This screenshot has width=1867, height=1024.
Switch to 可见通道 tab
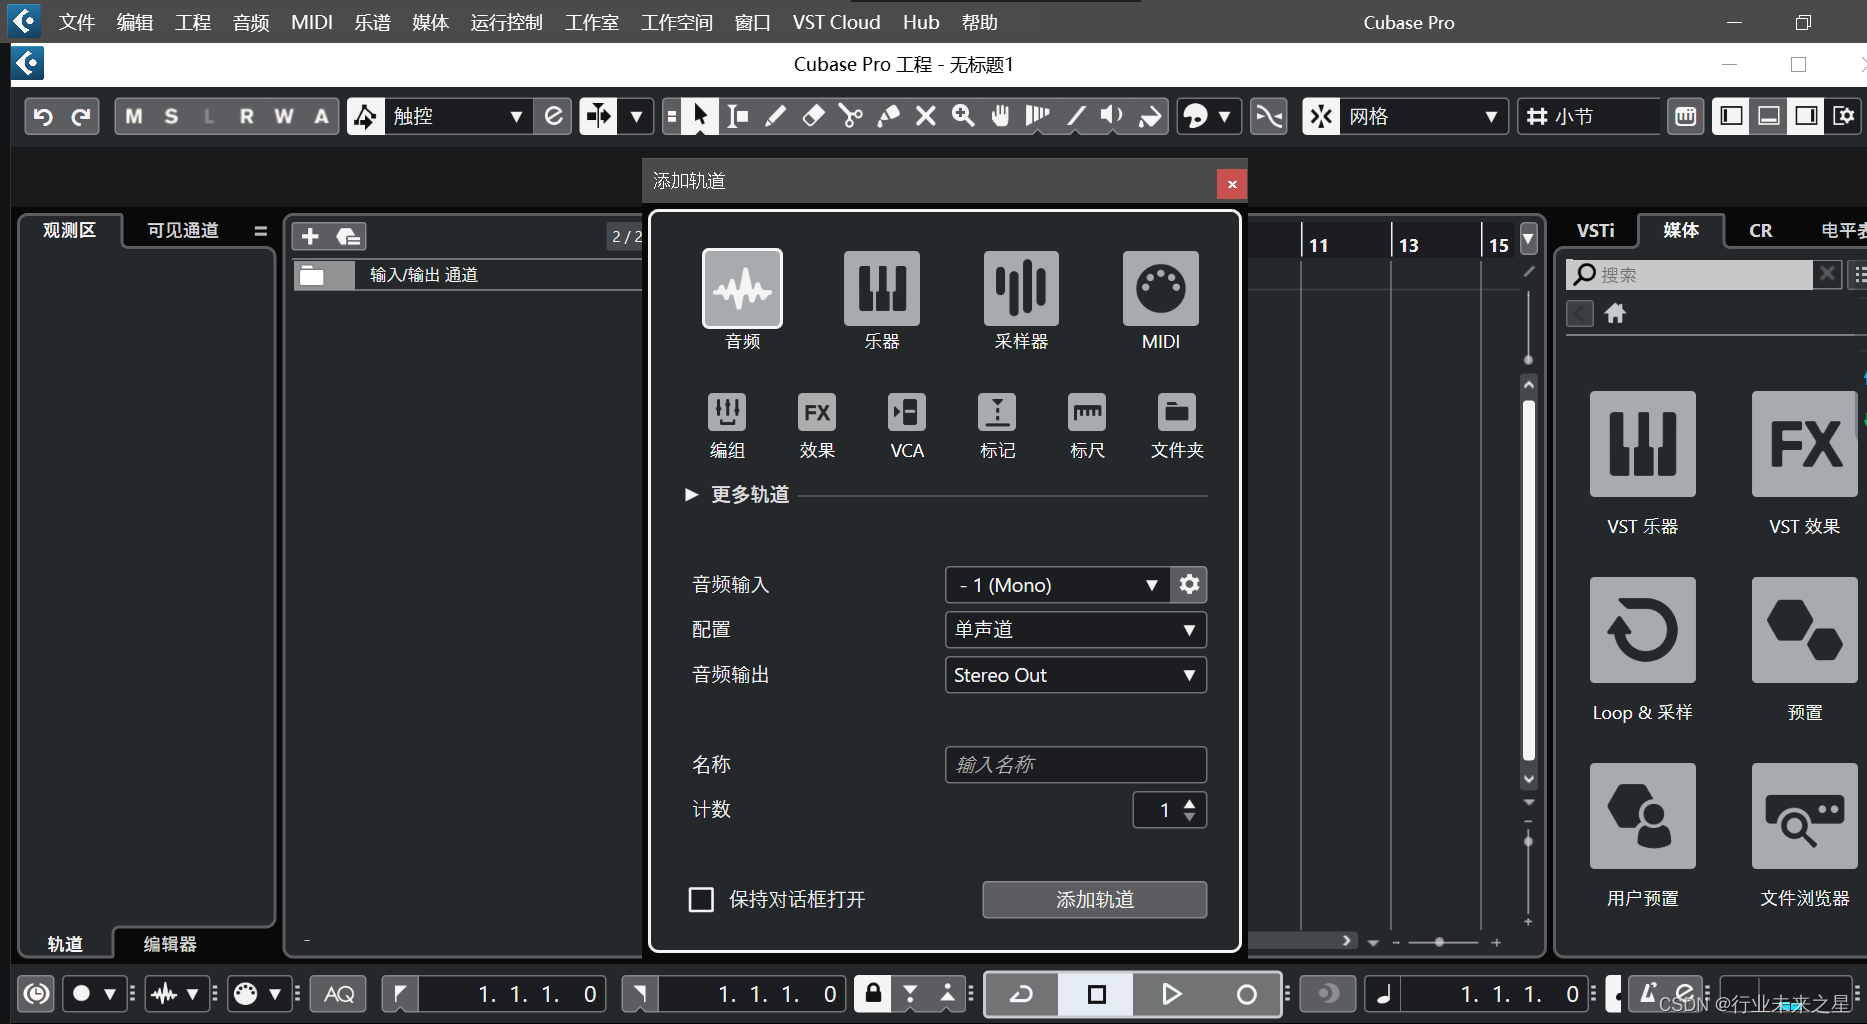pos(183,230)
